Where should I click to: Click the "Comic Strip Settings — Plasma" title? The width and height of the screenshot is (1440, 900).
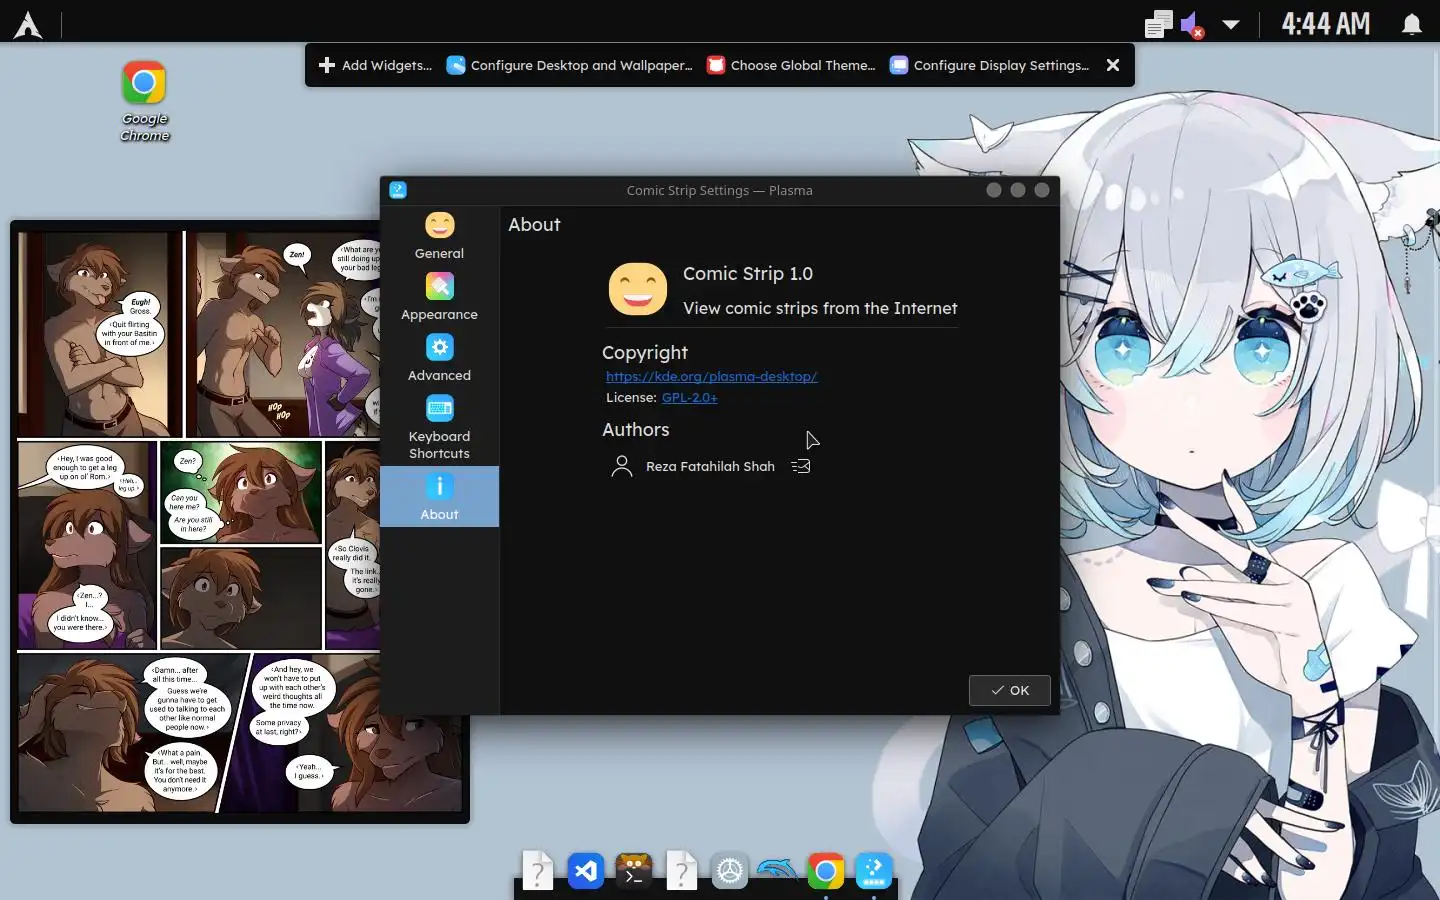719,190
